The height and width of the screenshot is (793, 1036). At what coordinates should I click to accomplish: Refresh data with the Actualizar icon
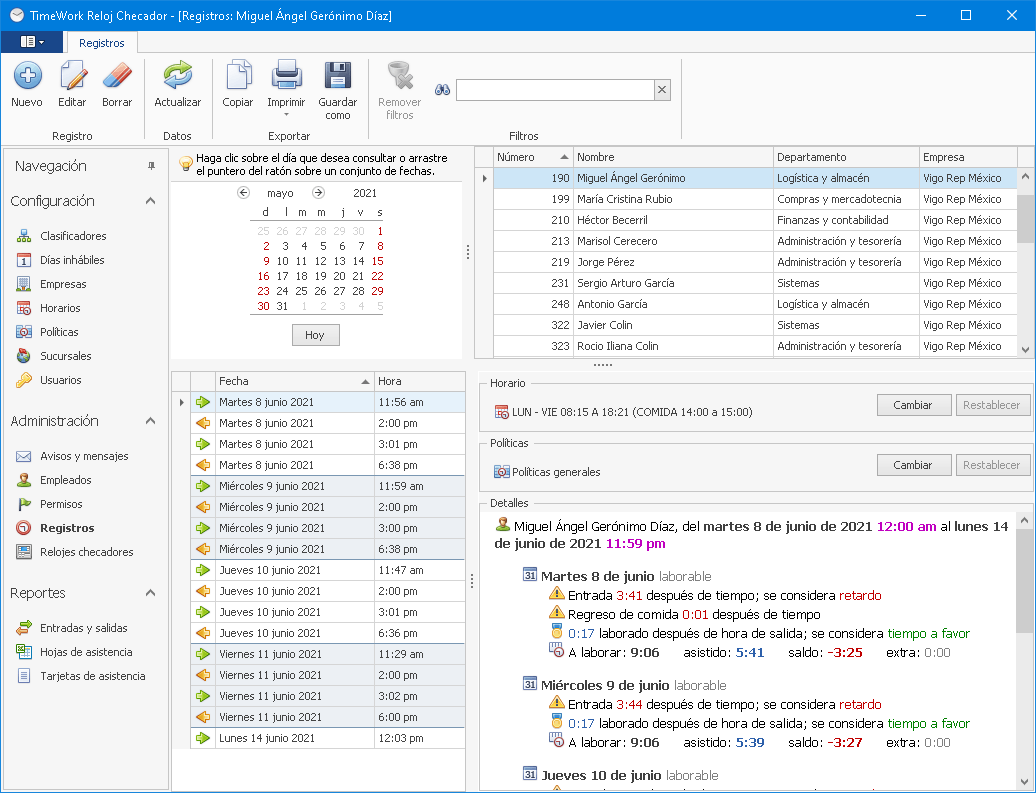177,77
